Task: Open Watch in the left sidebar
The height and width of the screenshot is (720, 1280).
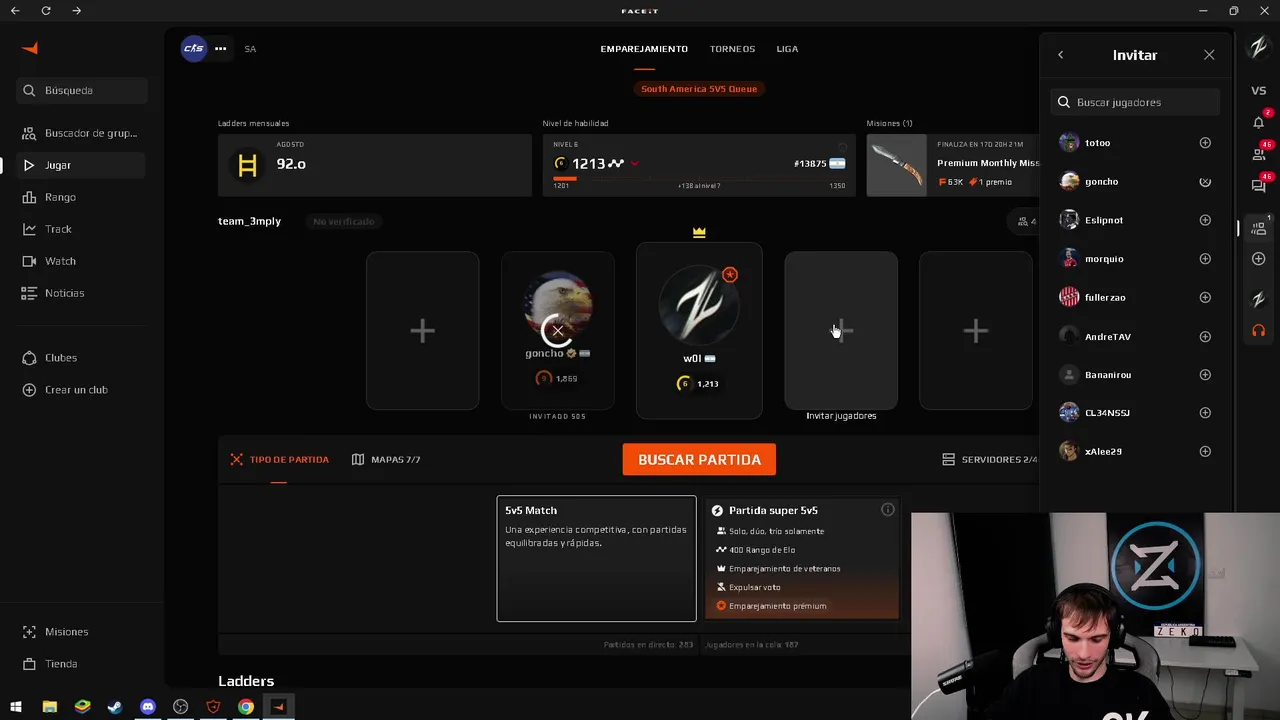Action: (82, 261)
